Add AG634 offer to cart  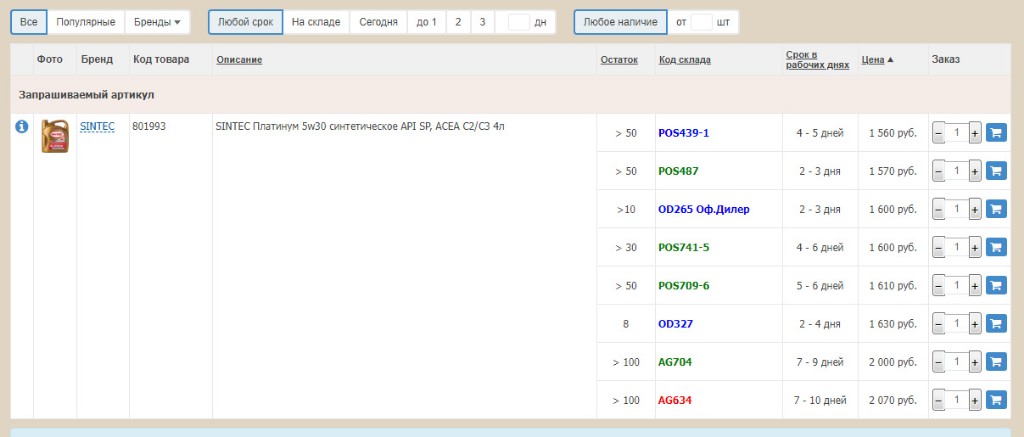tap(996, 399)
